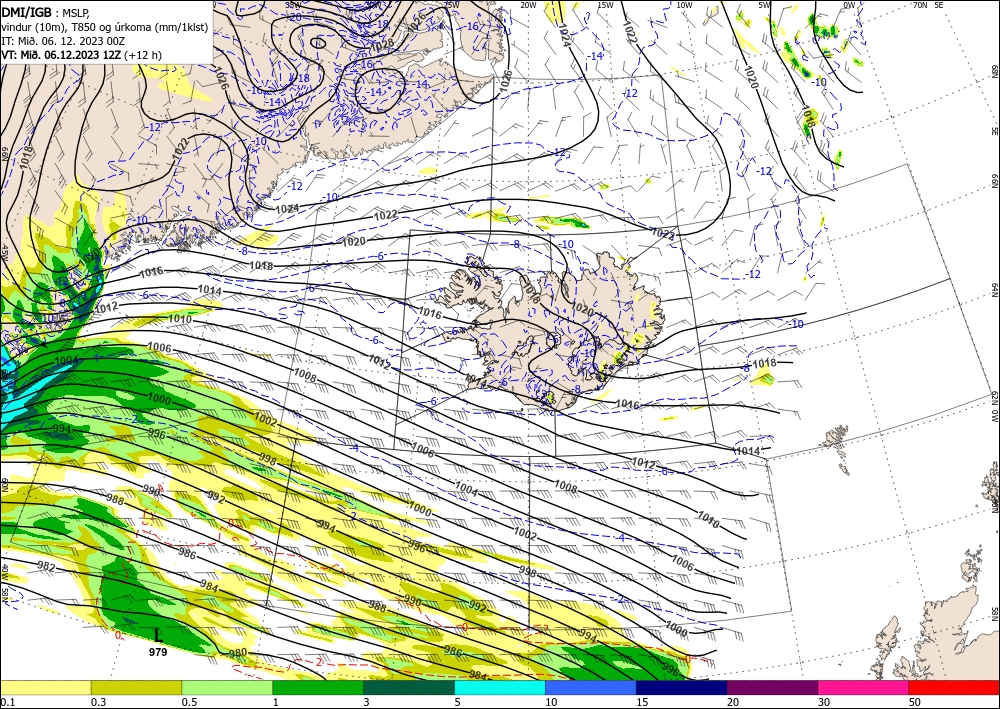
Task: Click the "1028" isobar label over Greenland
Action: tap(381, 45)
